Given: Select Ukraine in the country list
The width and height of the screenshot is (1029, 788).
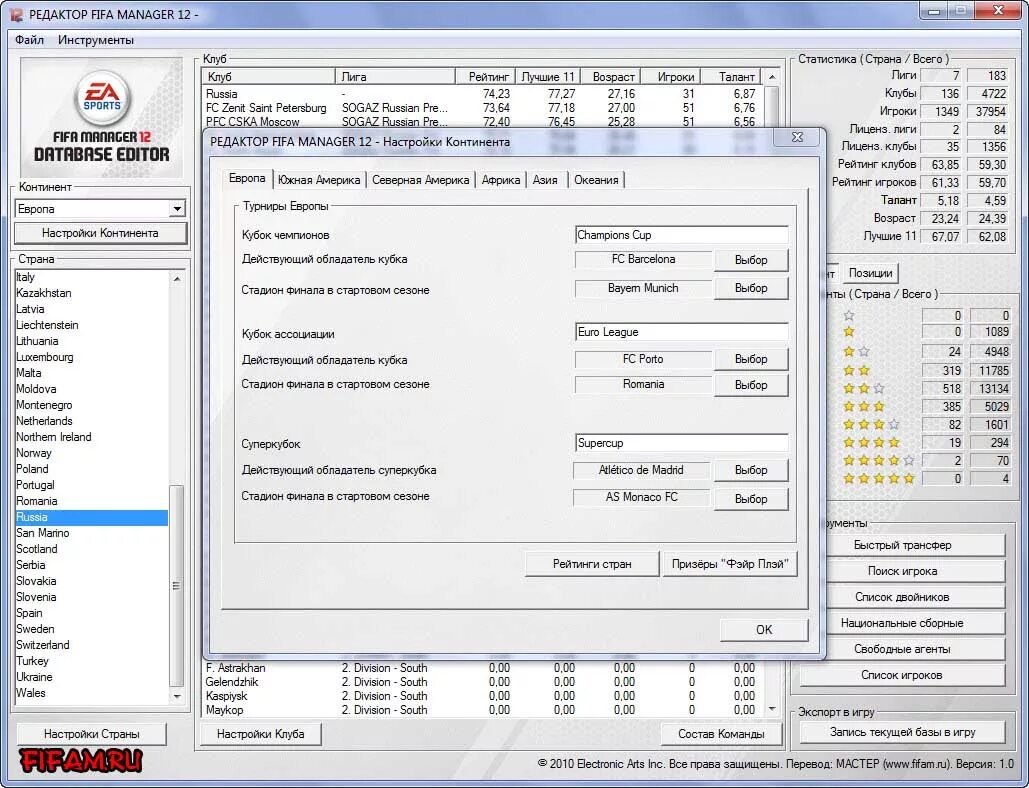Looking at the screenshot, I should tap(91, 677).
